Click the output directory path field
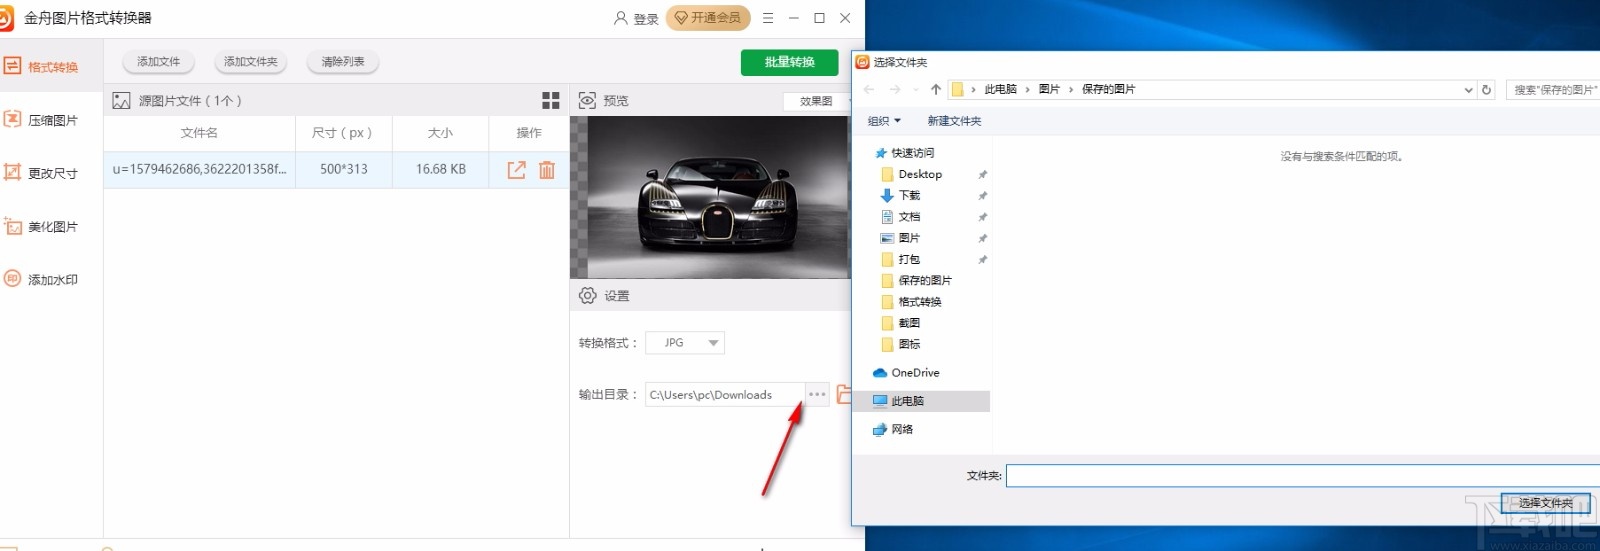Screen dimensions: 1600x551 [725, 395]
